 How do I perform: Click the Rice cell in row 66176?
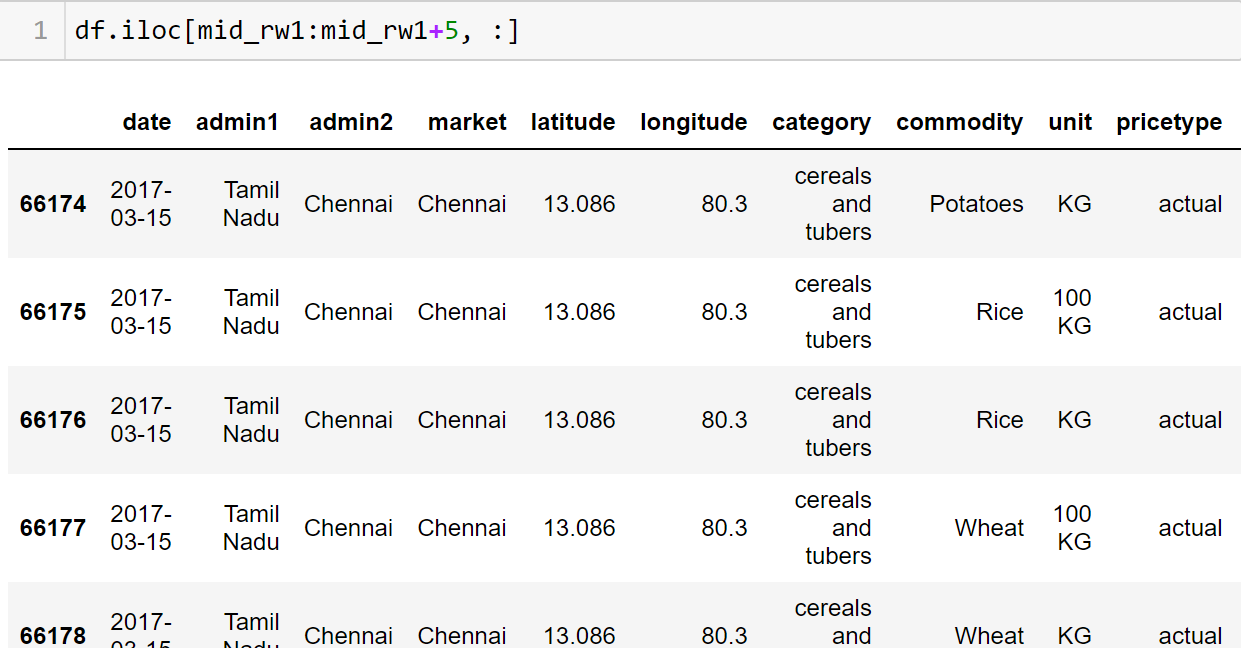(999, 420)
